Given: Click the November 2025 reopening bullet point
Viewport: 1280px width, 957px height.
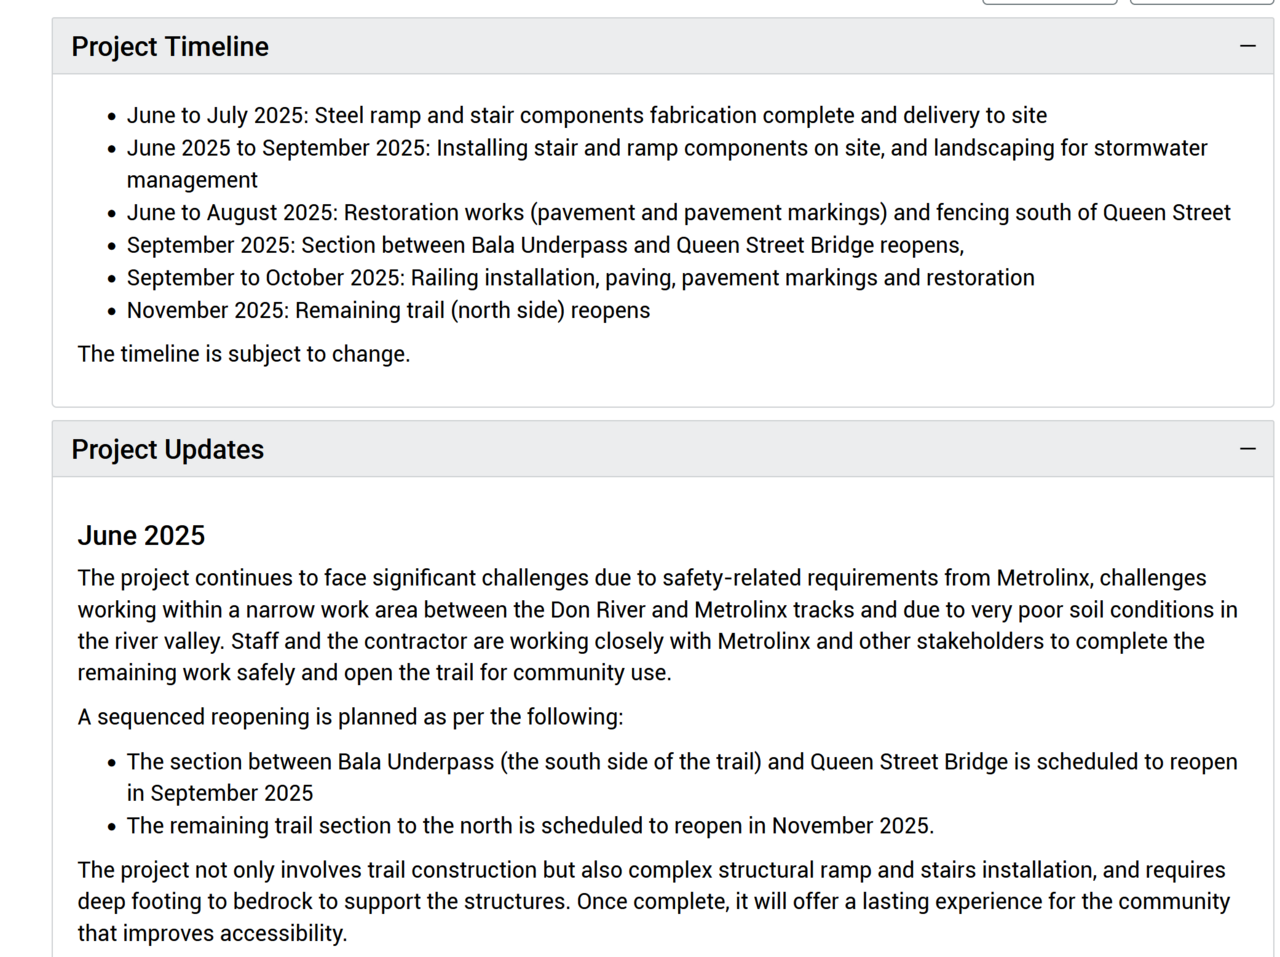Looking at the screenshot, I should 530,826.
